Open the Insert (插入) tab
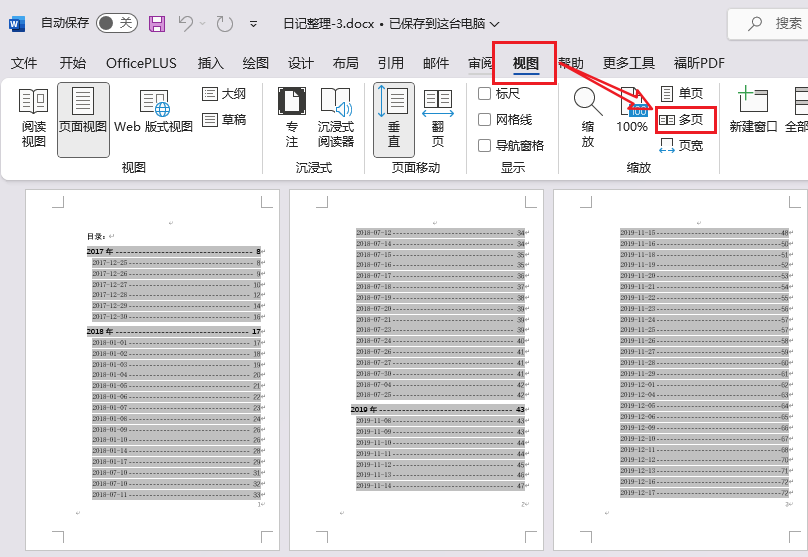808x557 pixels. point(211,63)
